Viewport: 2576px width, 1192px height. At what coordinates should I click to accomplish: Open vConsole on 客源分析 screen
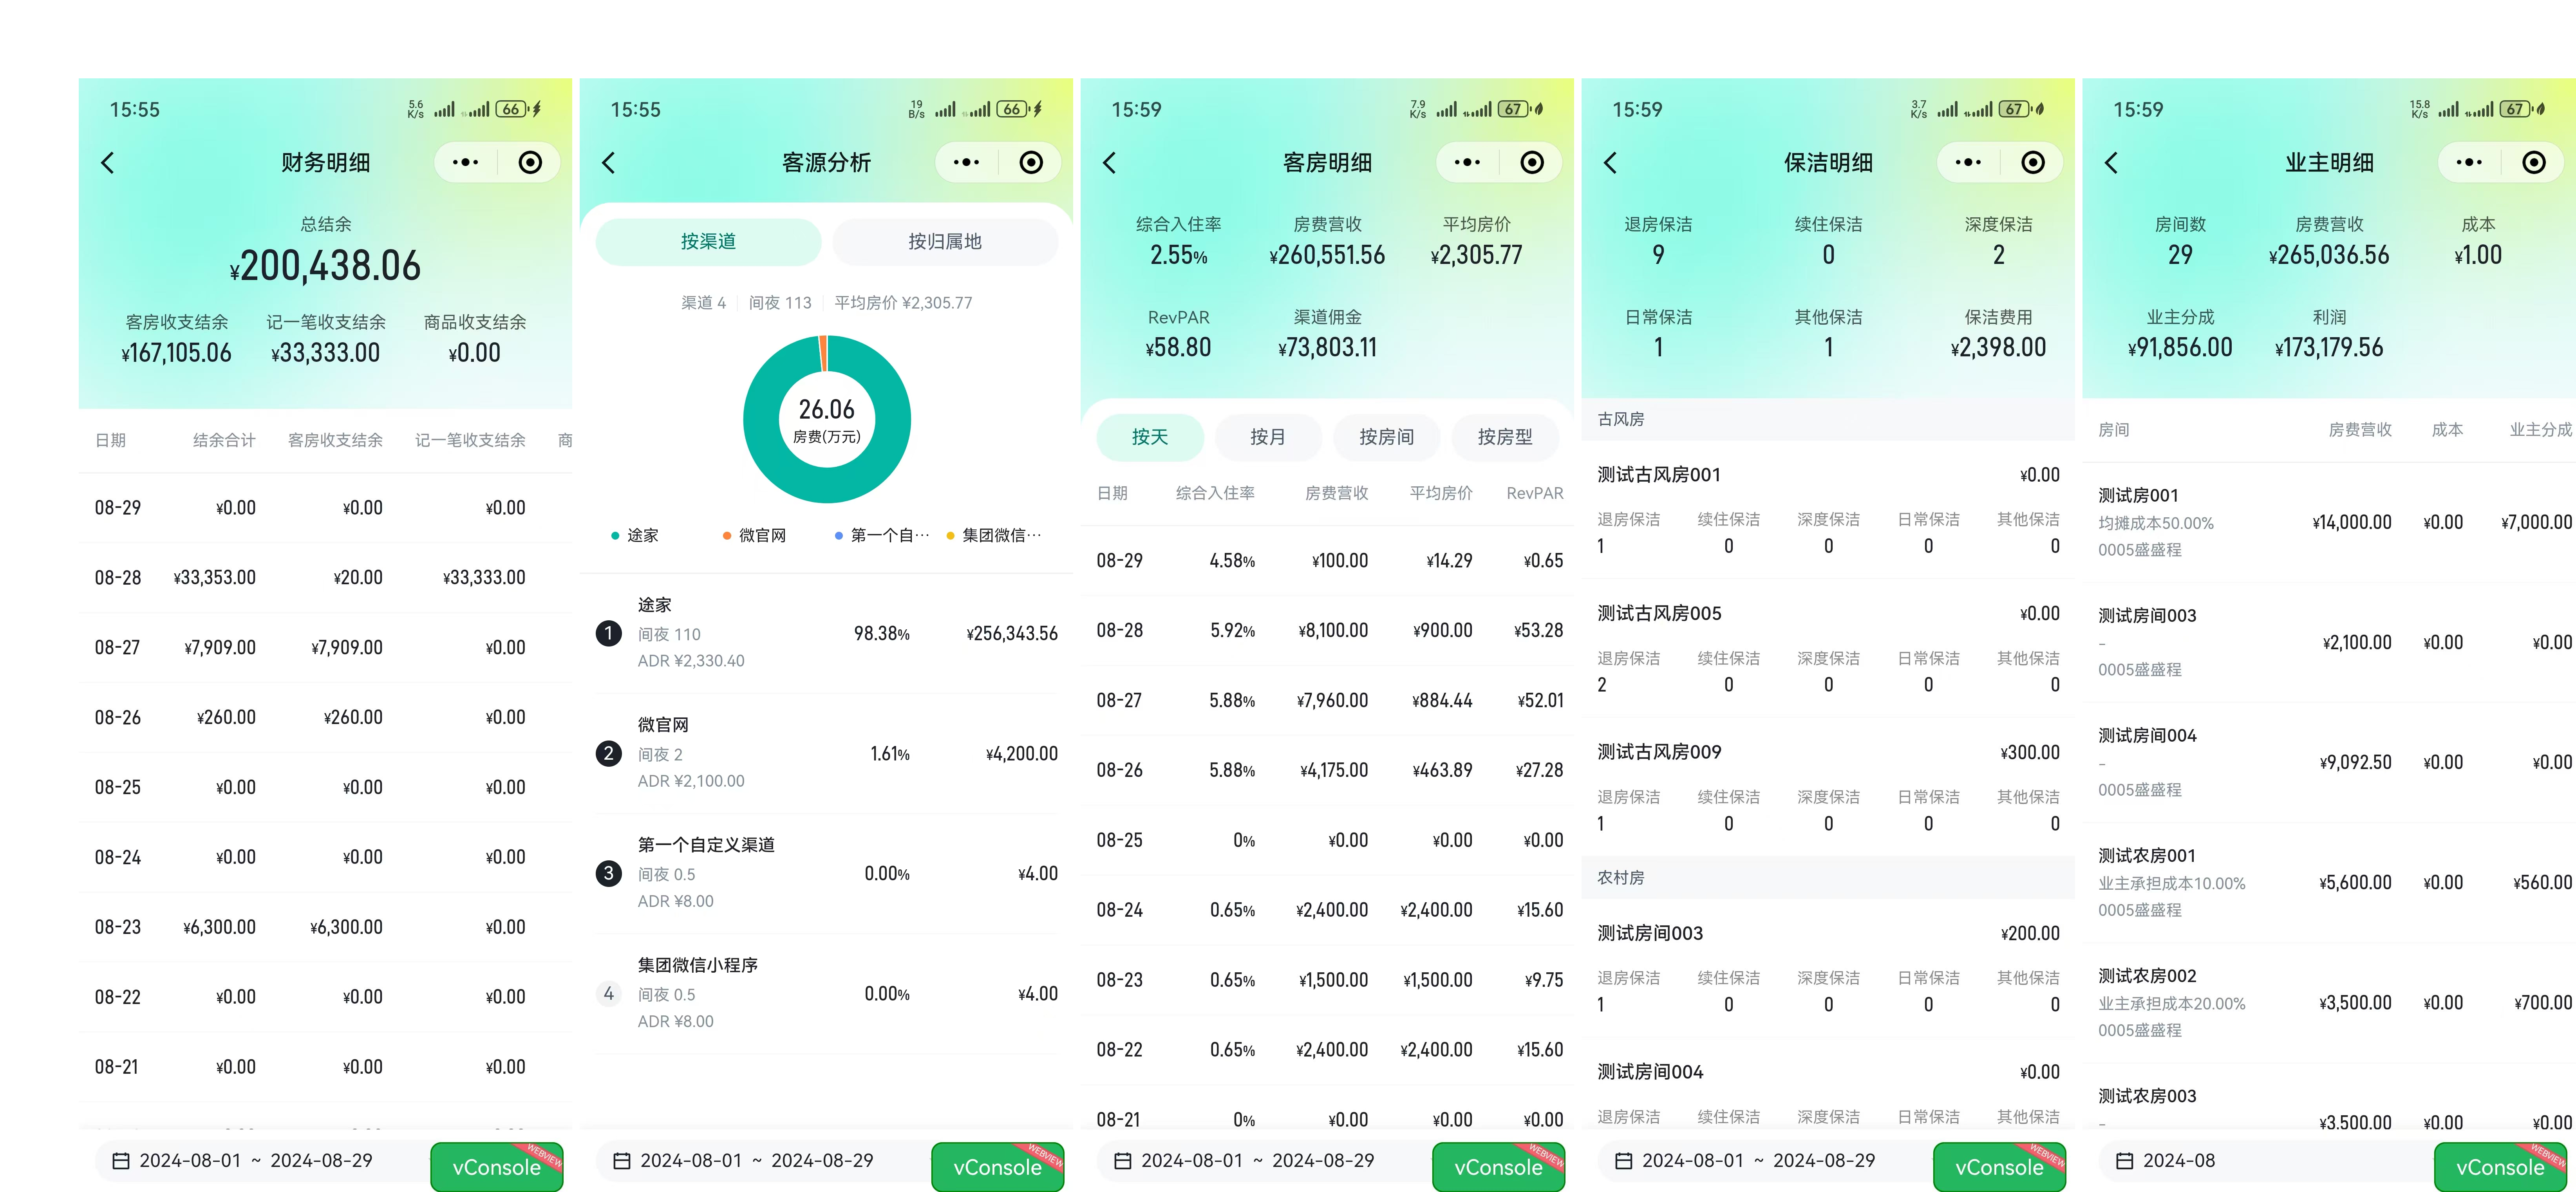[998, 1167]
